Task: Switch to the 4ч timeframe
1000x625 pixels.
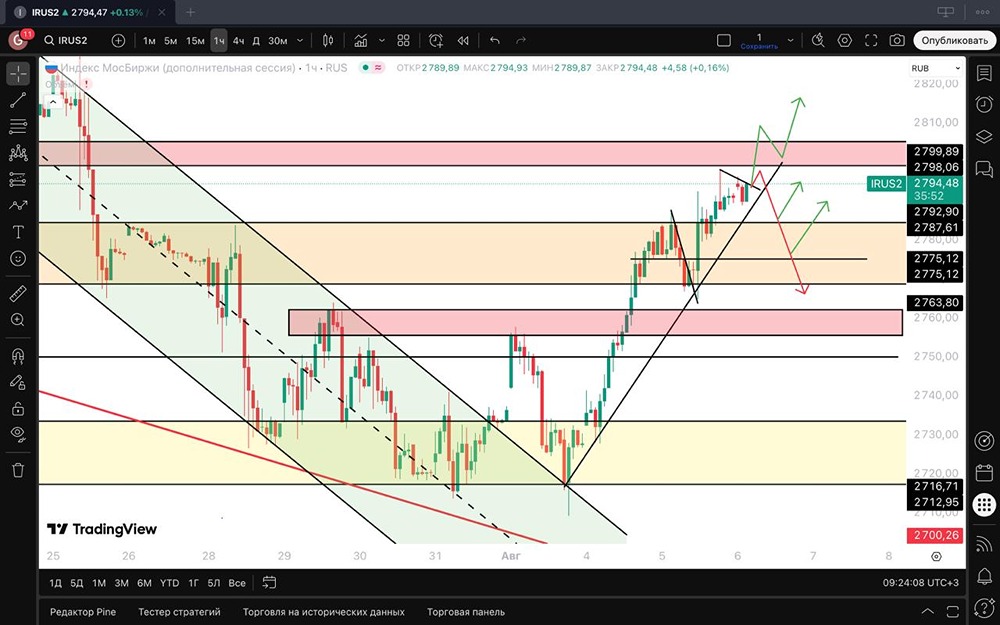Action: pyautogui.click(x=239, y=40)
